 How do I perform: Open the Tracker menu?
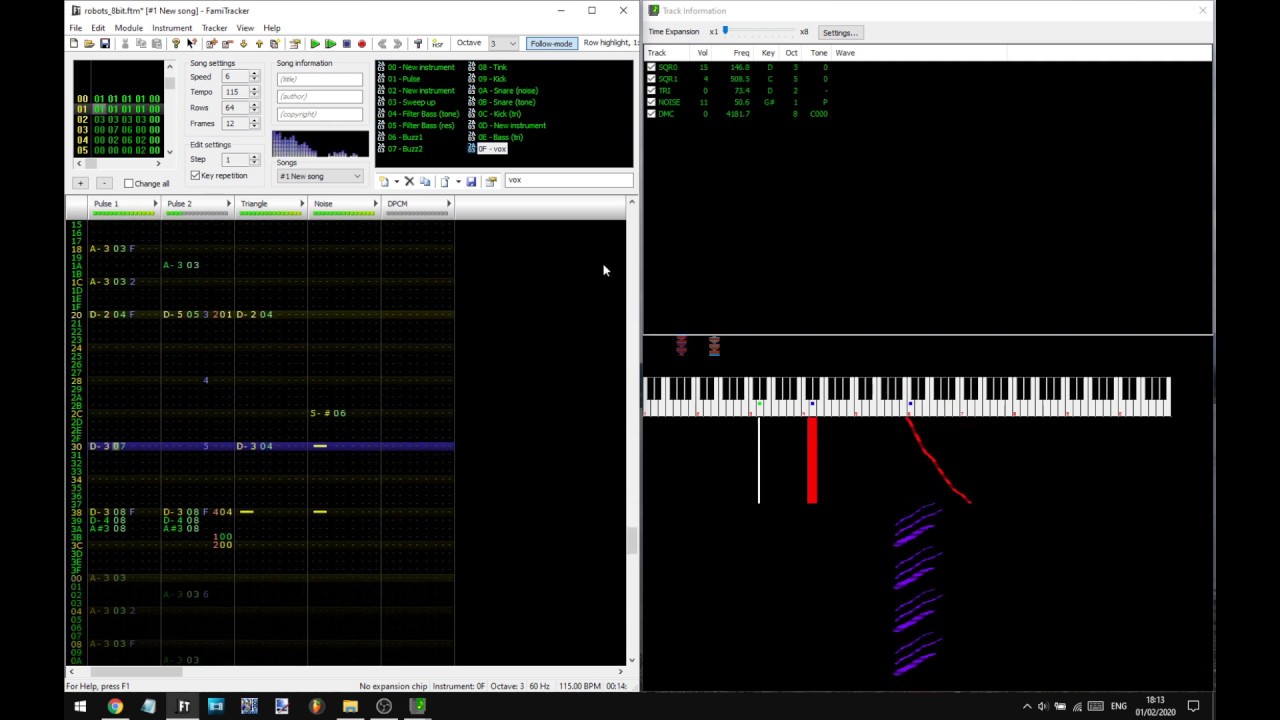pos(214,28)
